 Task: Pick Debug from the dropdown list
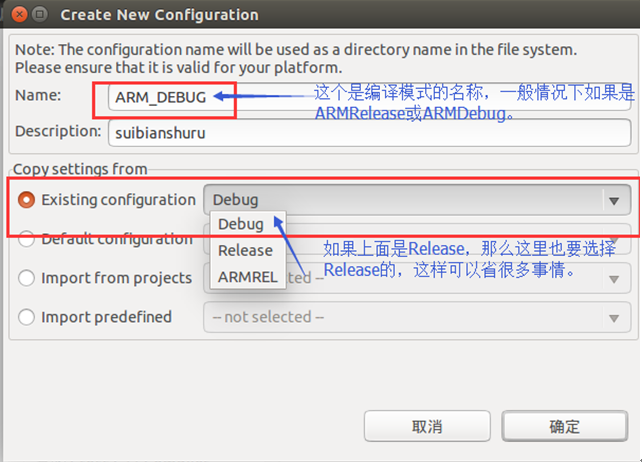point(241,224)
